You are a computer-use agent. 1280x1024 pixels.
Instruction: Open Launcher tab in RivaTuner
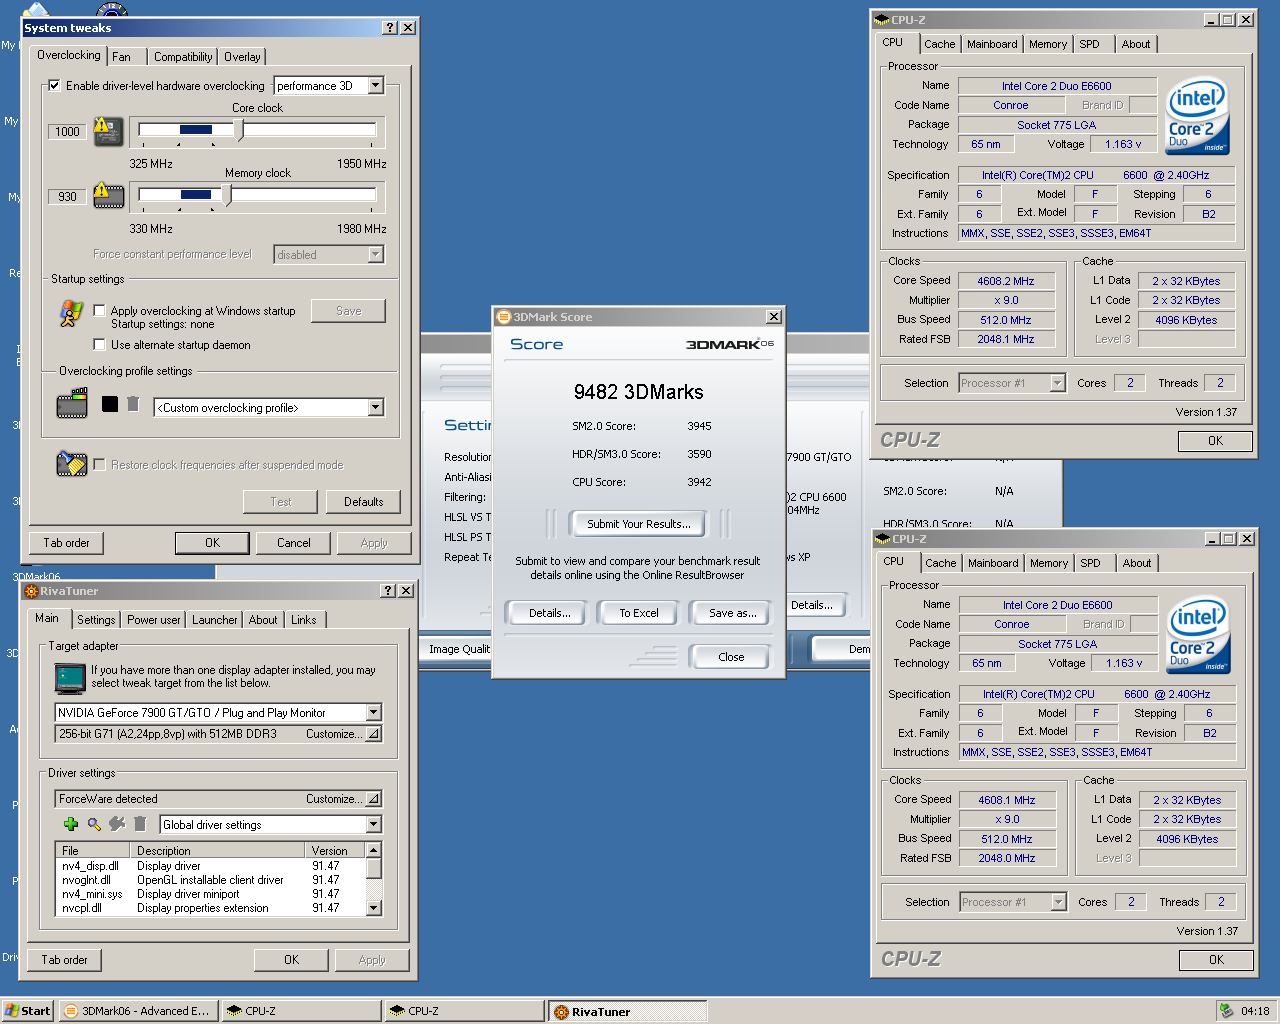click(215, 620)
